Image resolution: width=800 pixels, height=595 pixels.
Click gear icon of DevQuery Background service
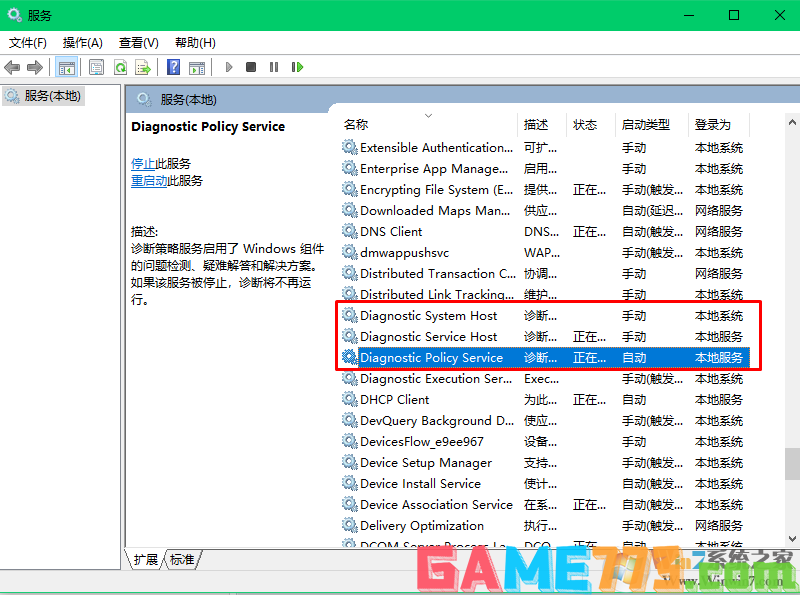(x=349, y=420)
